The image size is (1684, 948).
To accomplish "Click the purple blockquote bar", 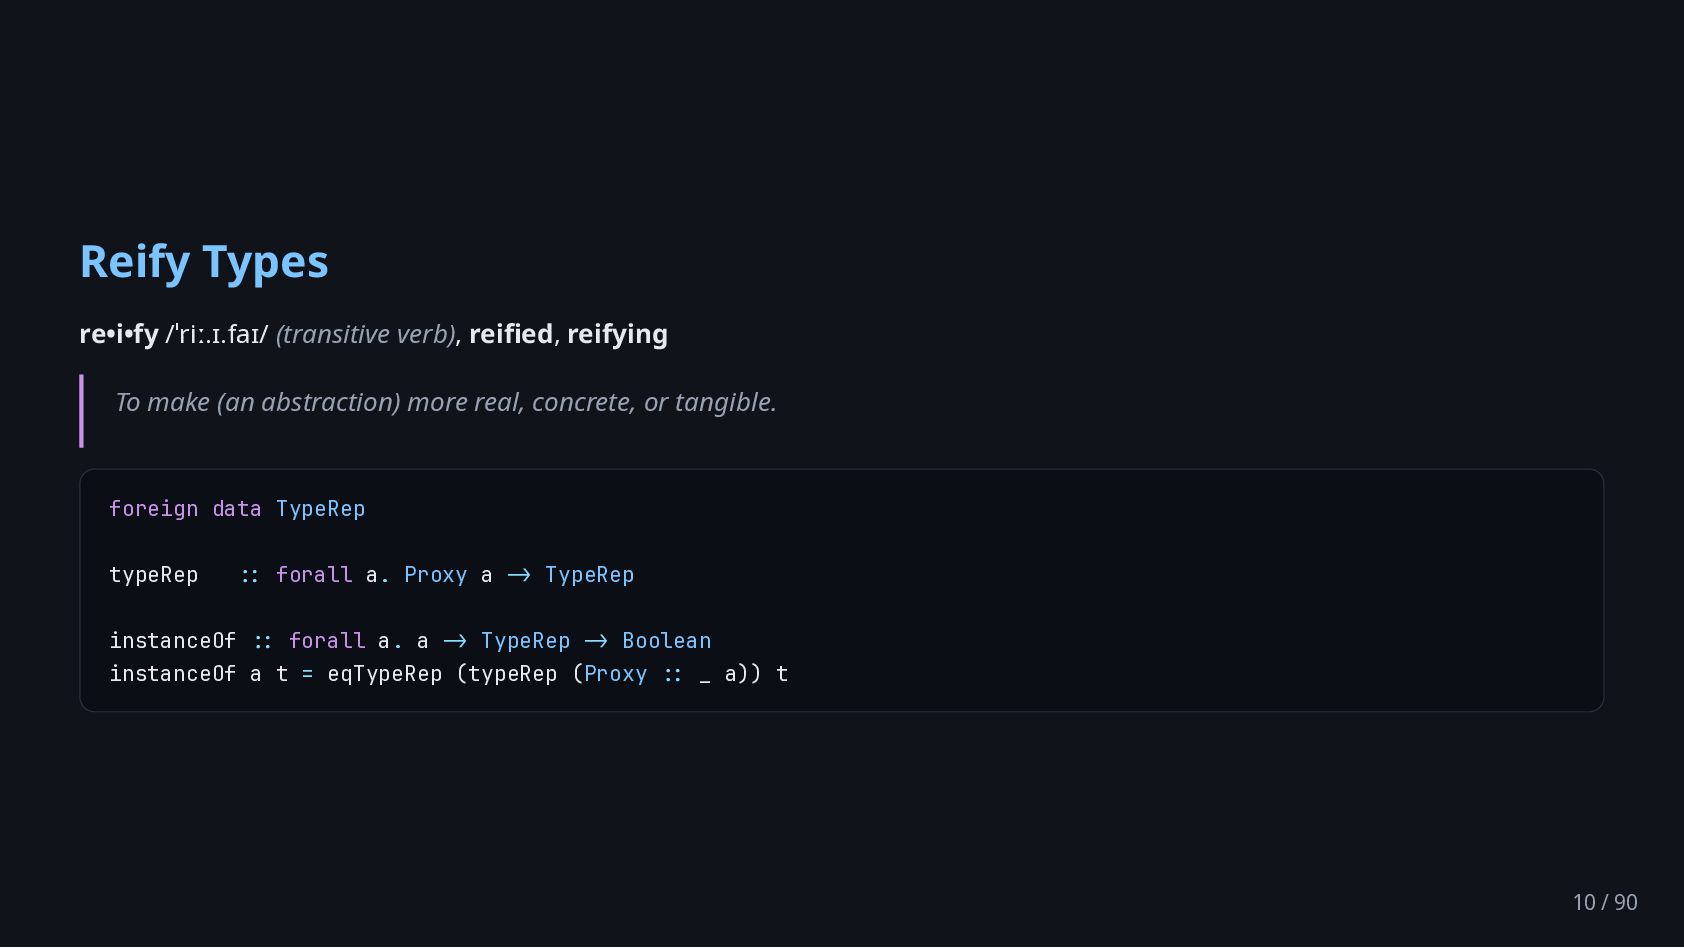I will tap(82, 411).
